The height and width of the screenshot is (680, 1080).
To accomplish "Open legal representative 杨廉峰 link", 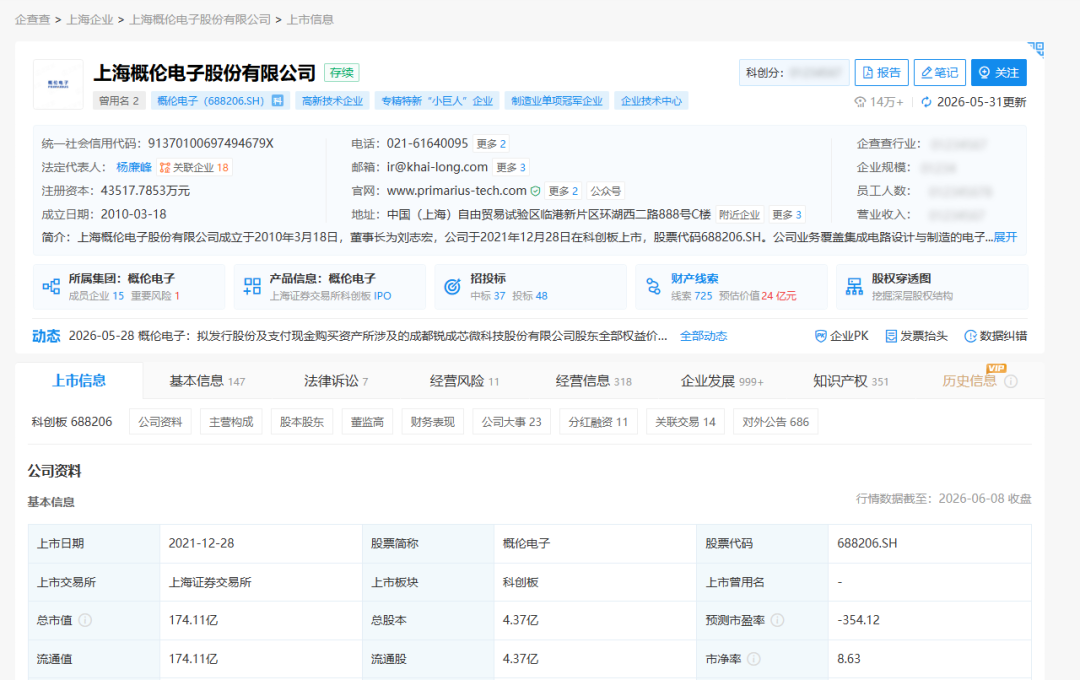I will (x=134, y=167).
